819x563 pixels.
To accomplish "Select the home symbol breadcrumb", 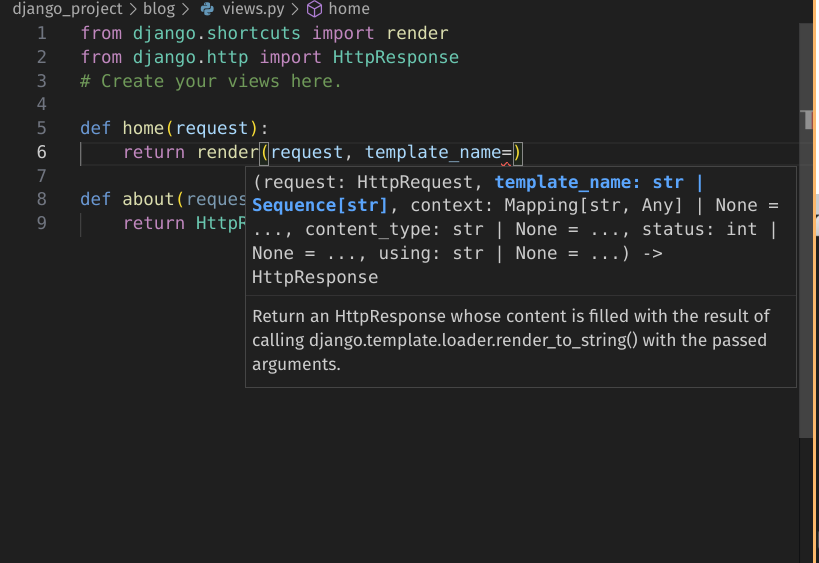I will click(x=349, y=9).
